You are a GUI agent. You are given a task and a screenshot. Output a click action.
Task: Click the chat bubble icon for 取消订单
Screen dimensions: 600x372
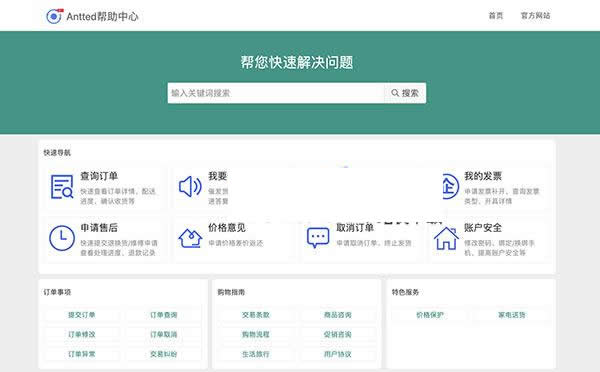tap(318, 238)
